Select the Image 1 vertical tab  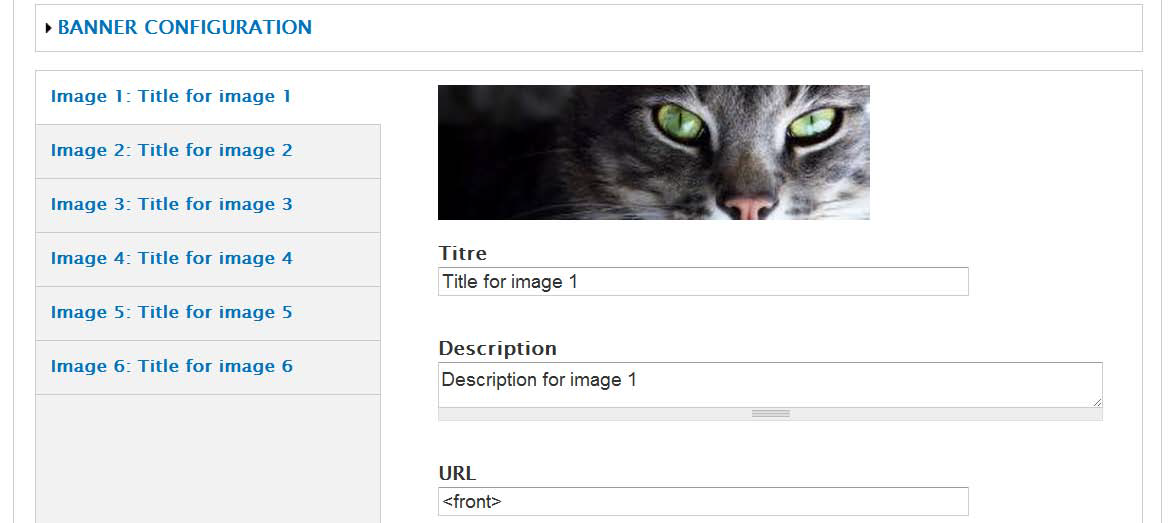coord(171,97)
